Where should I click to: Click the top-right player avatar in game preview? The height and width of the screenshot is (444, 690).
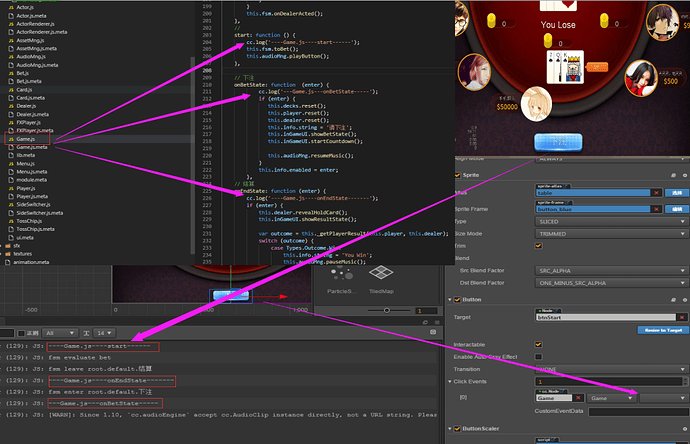(x=662, y=22)
